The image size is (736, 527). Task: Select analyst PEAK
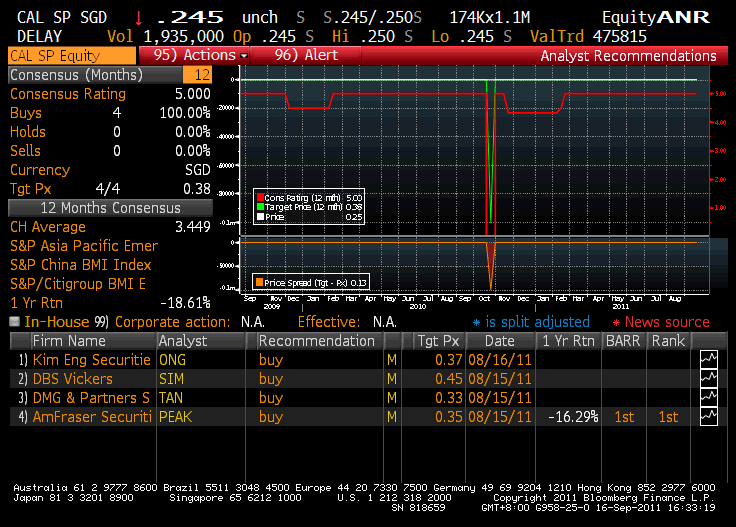coord(176,417)
